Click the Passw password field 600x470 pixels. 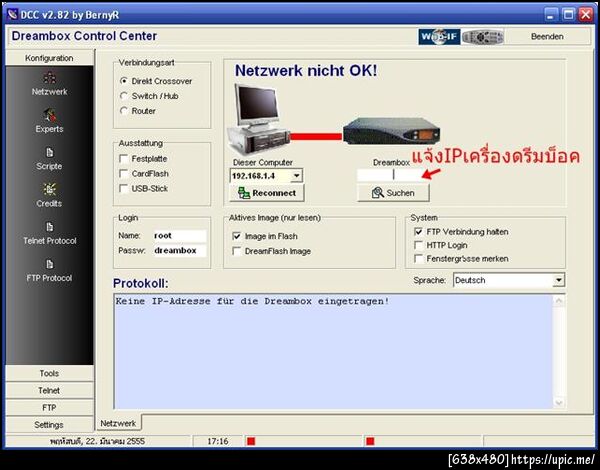point(179,251)
